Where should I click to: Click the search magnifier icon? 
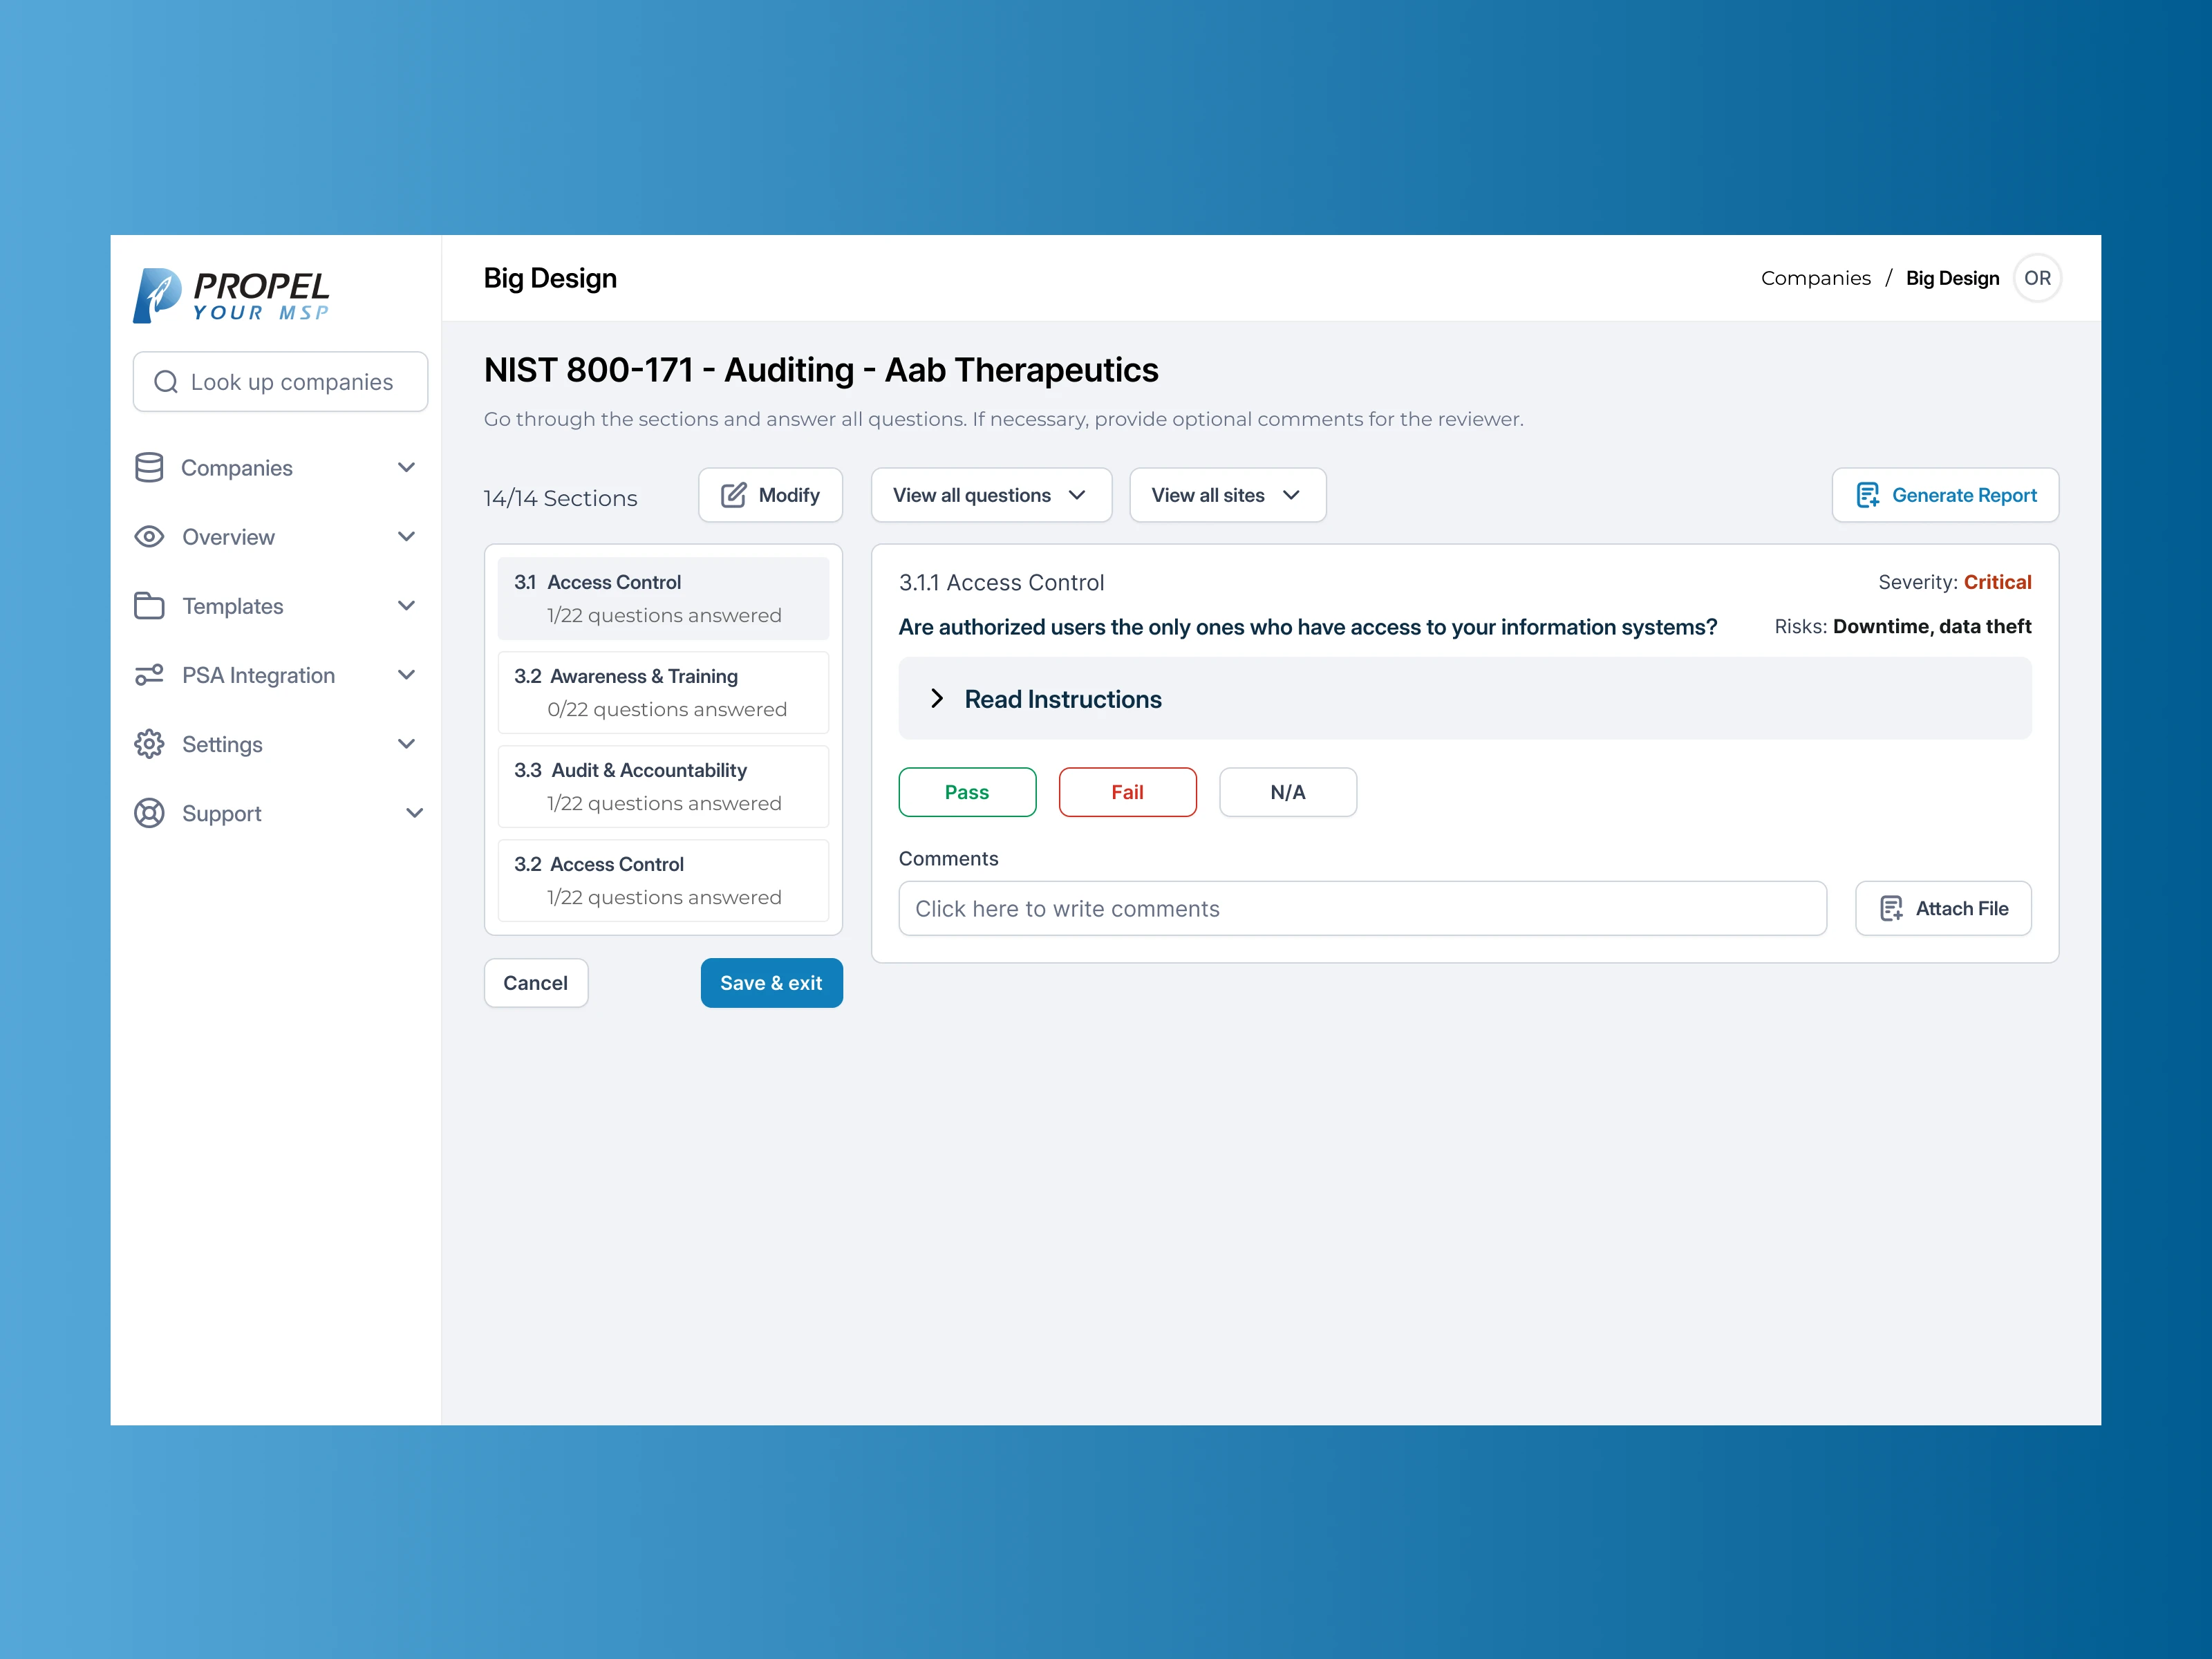[x=166, y=382]
